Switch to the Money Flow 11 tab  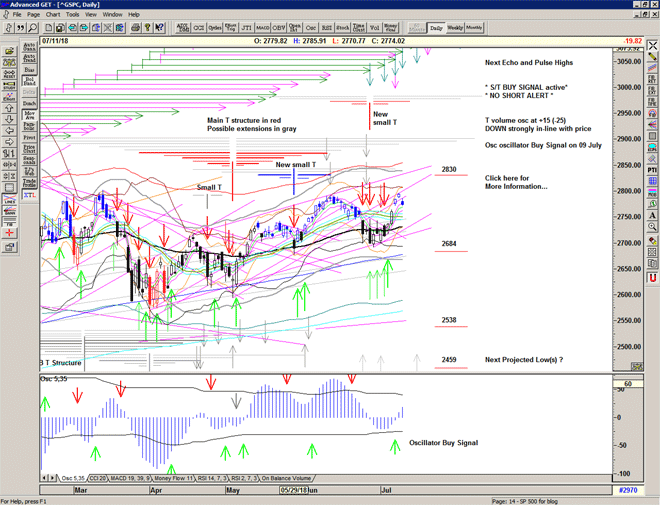pos(167,479)
